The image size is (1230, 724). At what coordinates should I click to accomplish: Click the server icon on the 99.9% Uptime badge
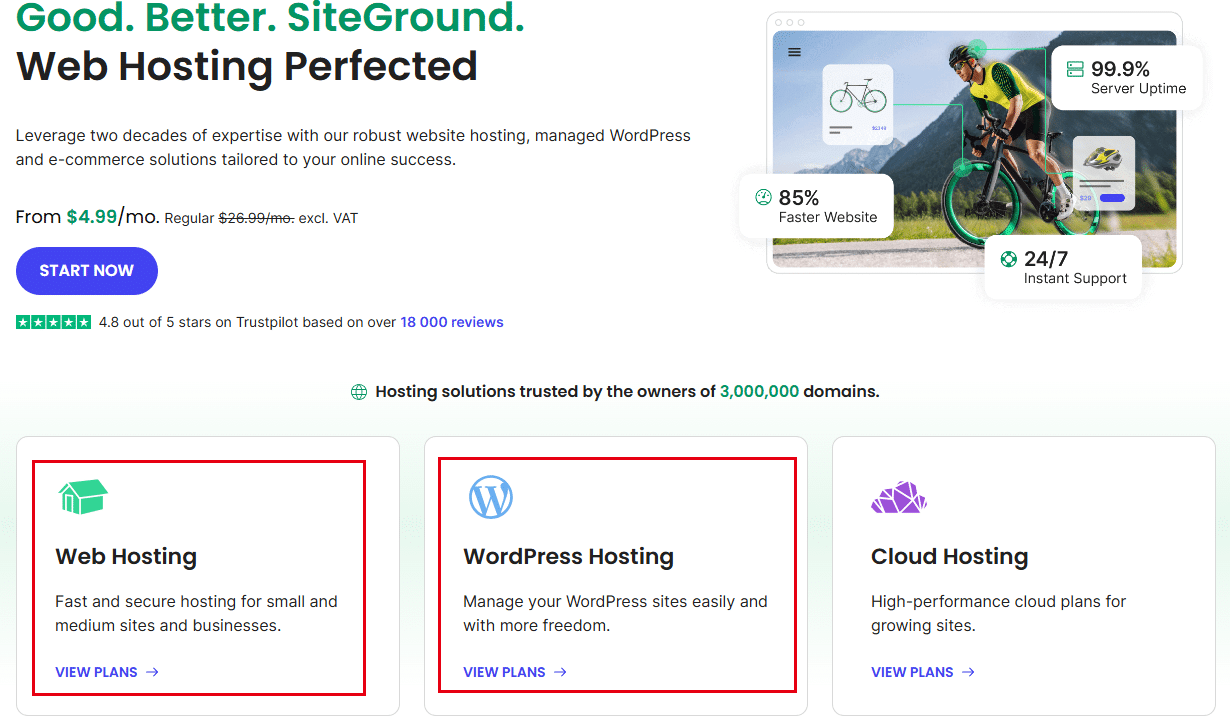click(1077, 69)
